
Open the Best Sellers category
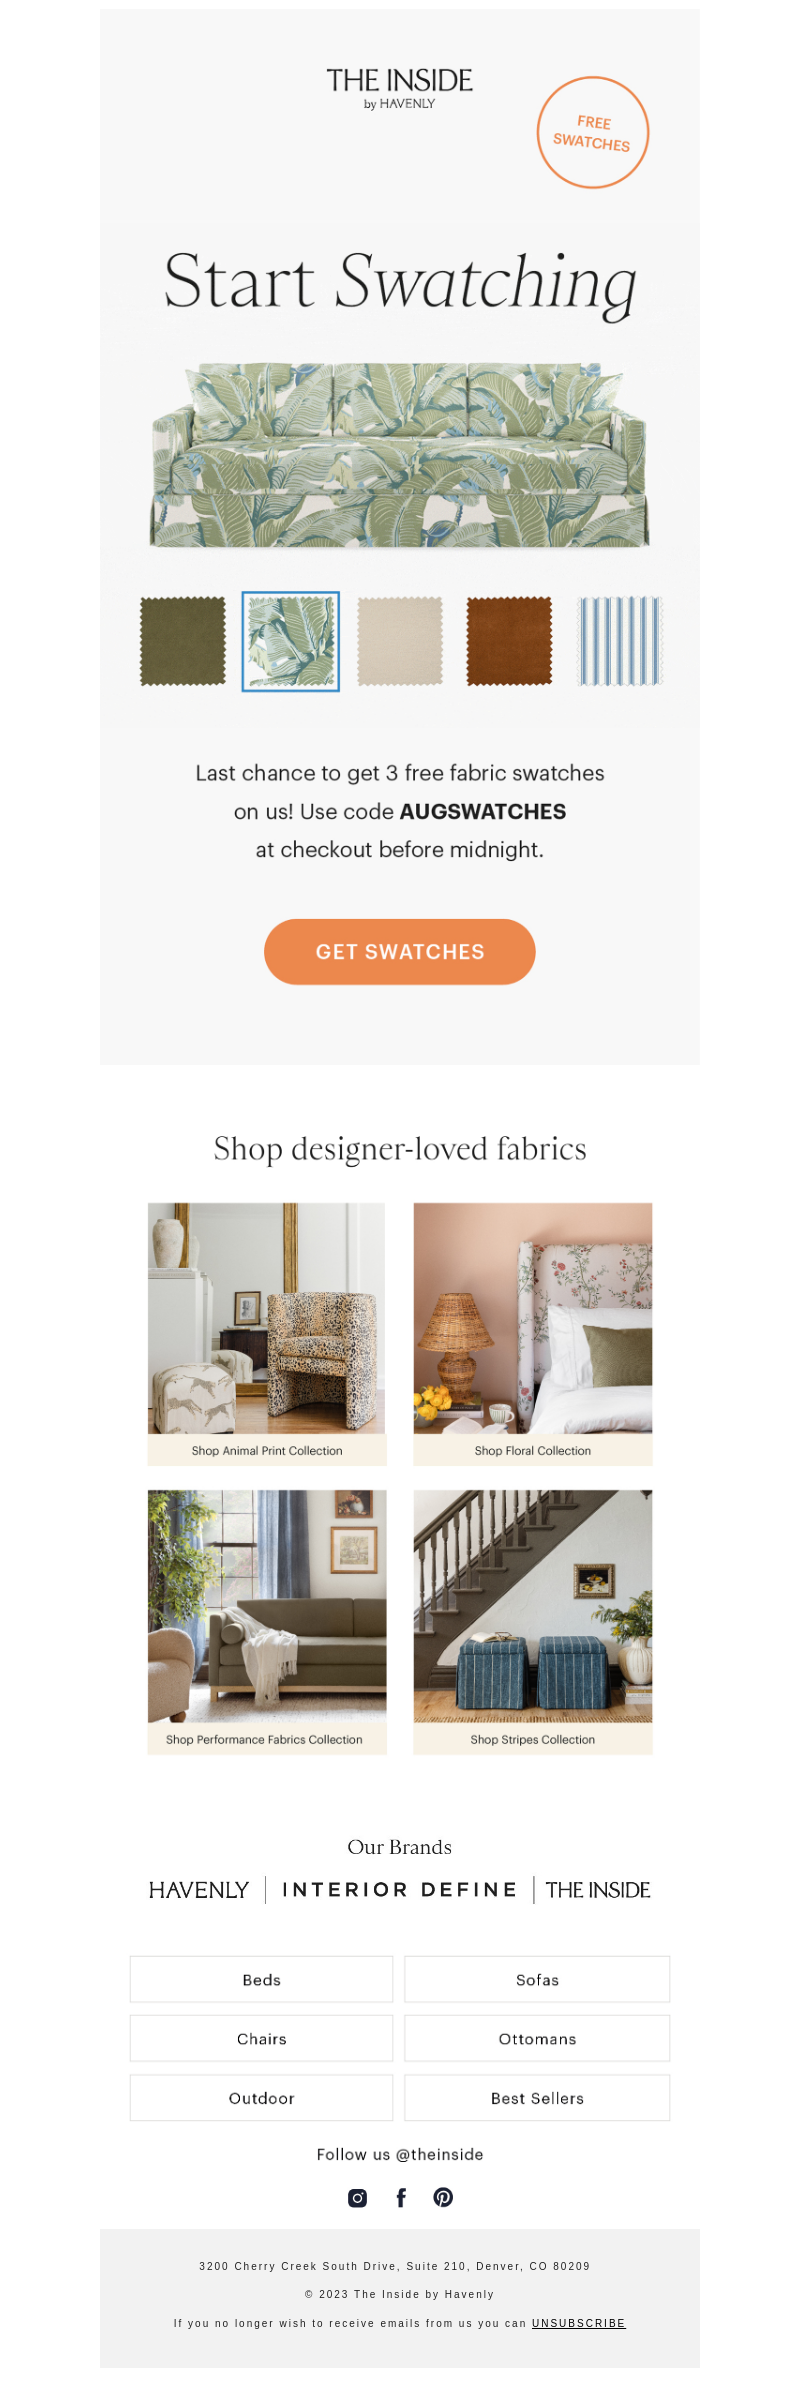[x=537, y=2097]
